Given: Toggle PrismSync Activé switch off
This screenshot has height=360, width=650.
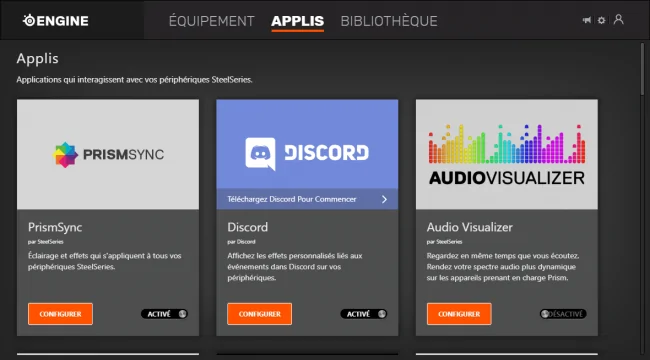Looking at the screenshot, I should coord(165,314).
